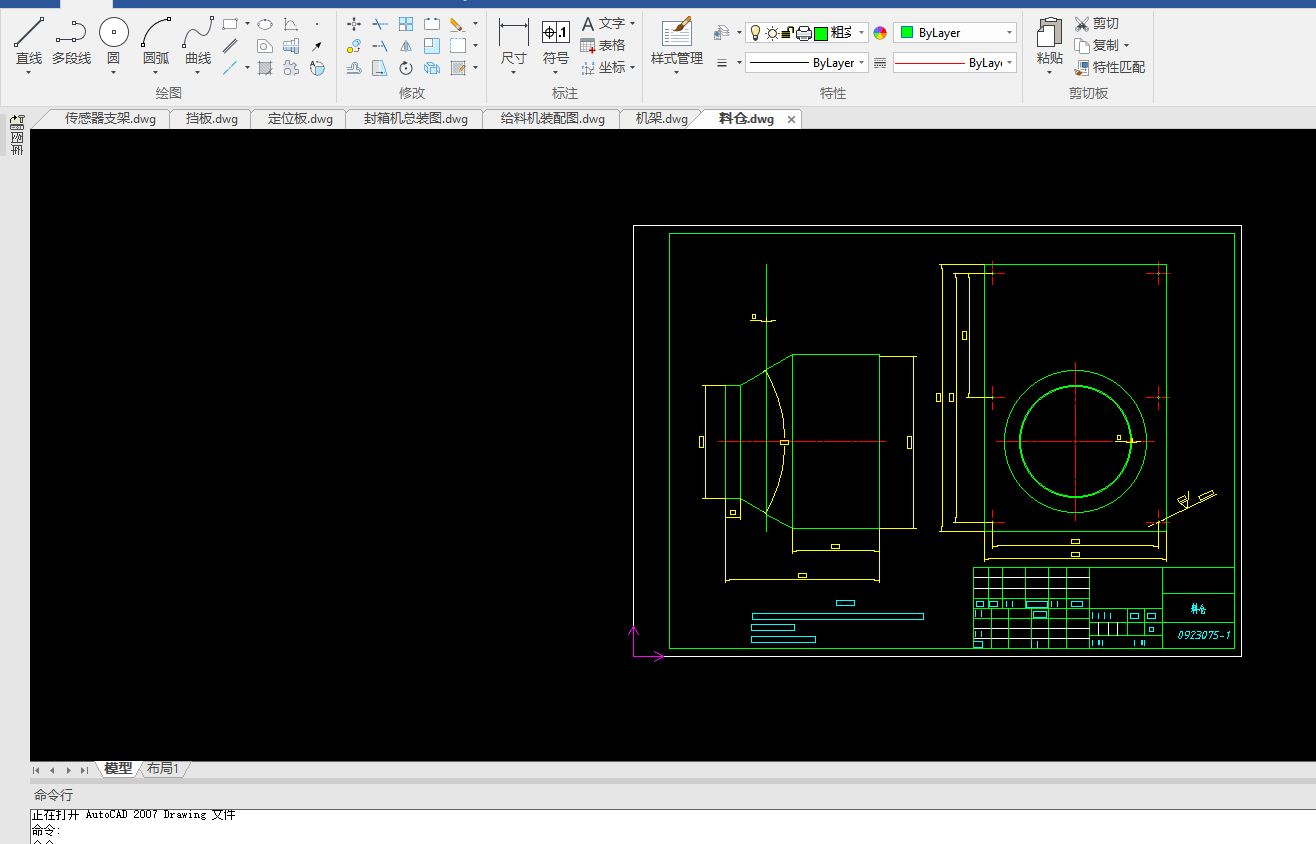The image size is (1316, 844).
Task: Select the 直线 (Line) drawing tool
Action: [x=29, y=40]
